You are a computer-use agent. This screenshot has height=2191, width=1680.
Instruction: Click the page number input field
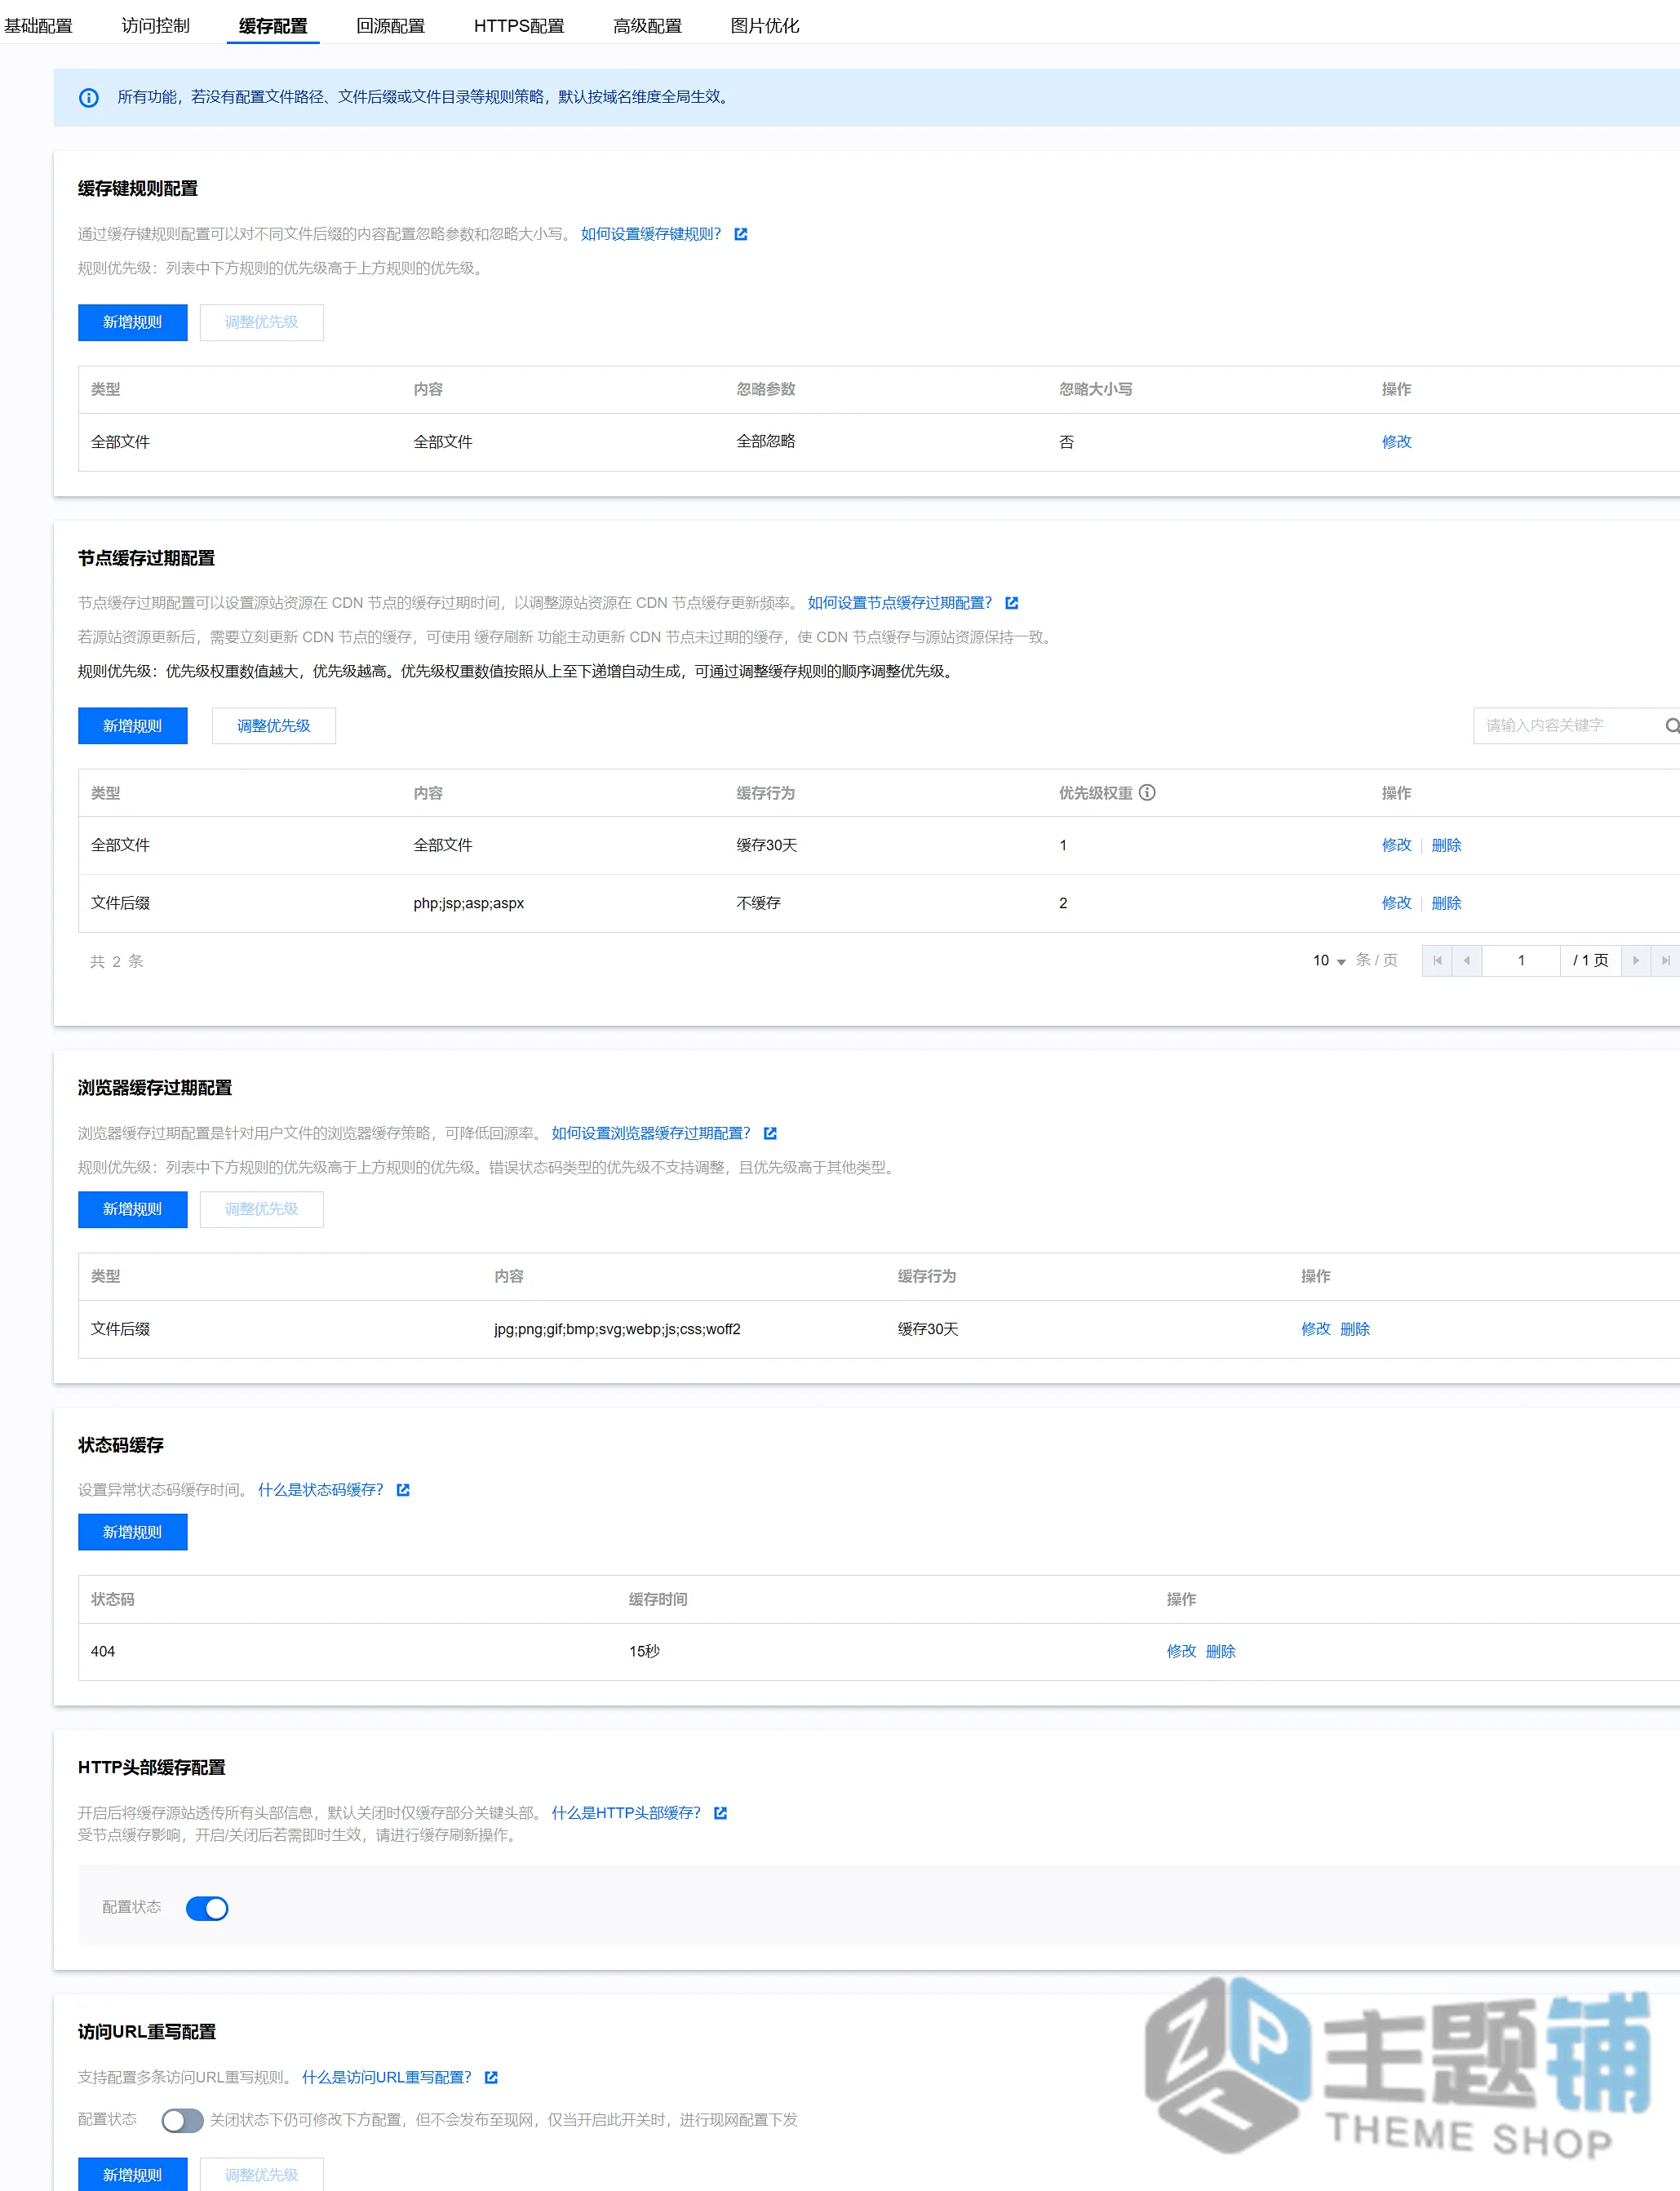[1521, 961]
